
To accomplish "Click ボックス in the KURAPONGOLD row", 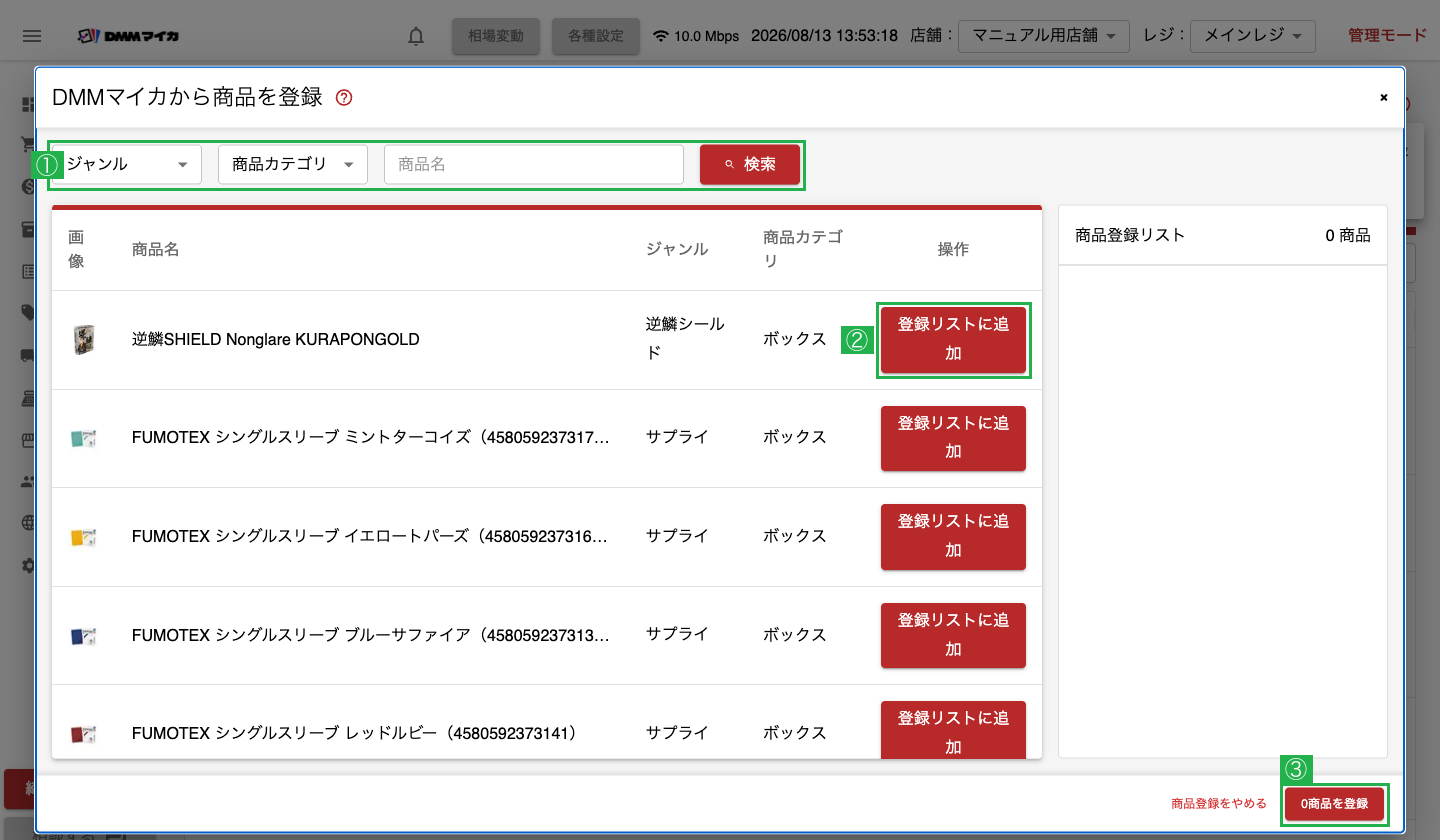I will coord(795,339).
